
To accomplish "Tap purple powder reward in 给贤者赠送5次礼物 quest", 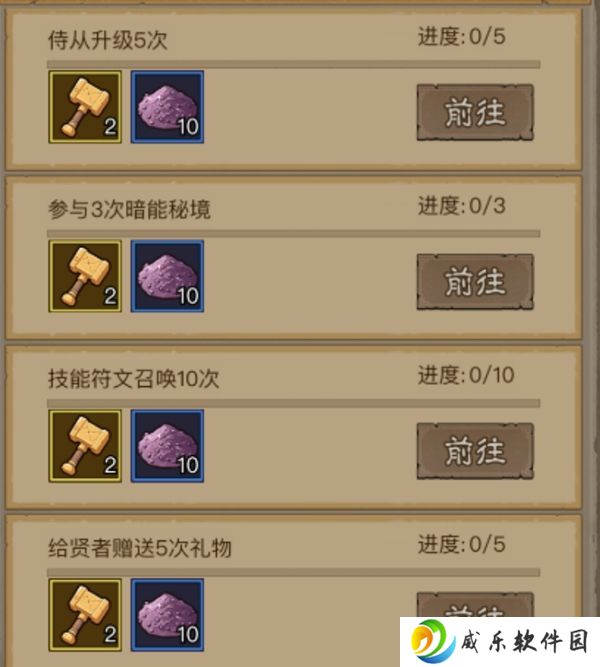I will pyautogui.click(x=167, y=615).
